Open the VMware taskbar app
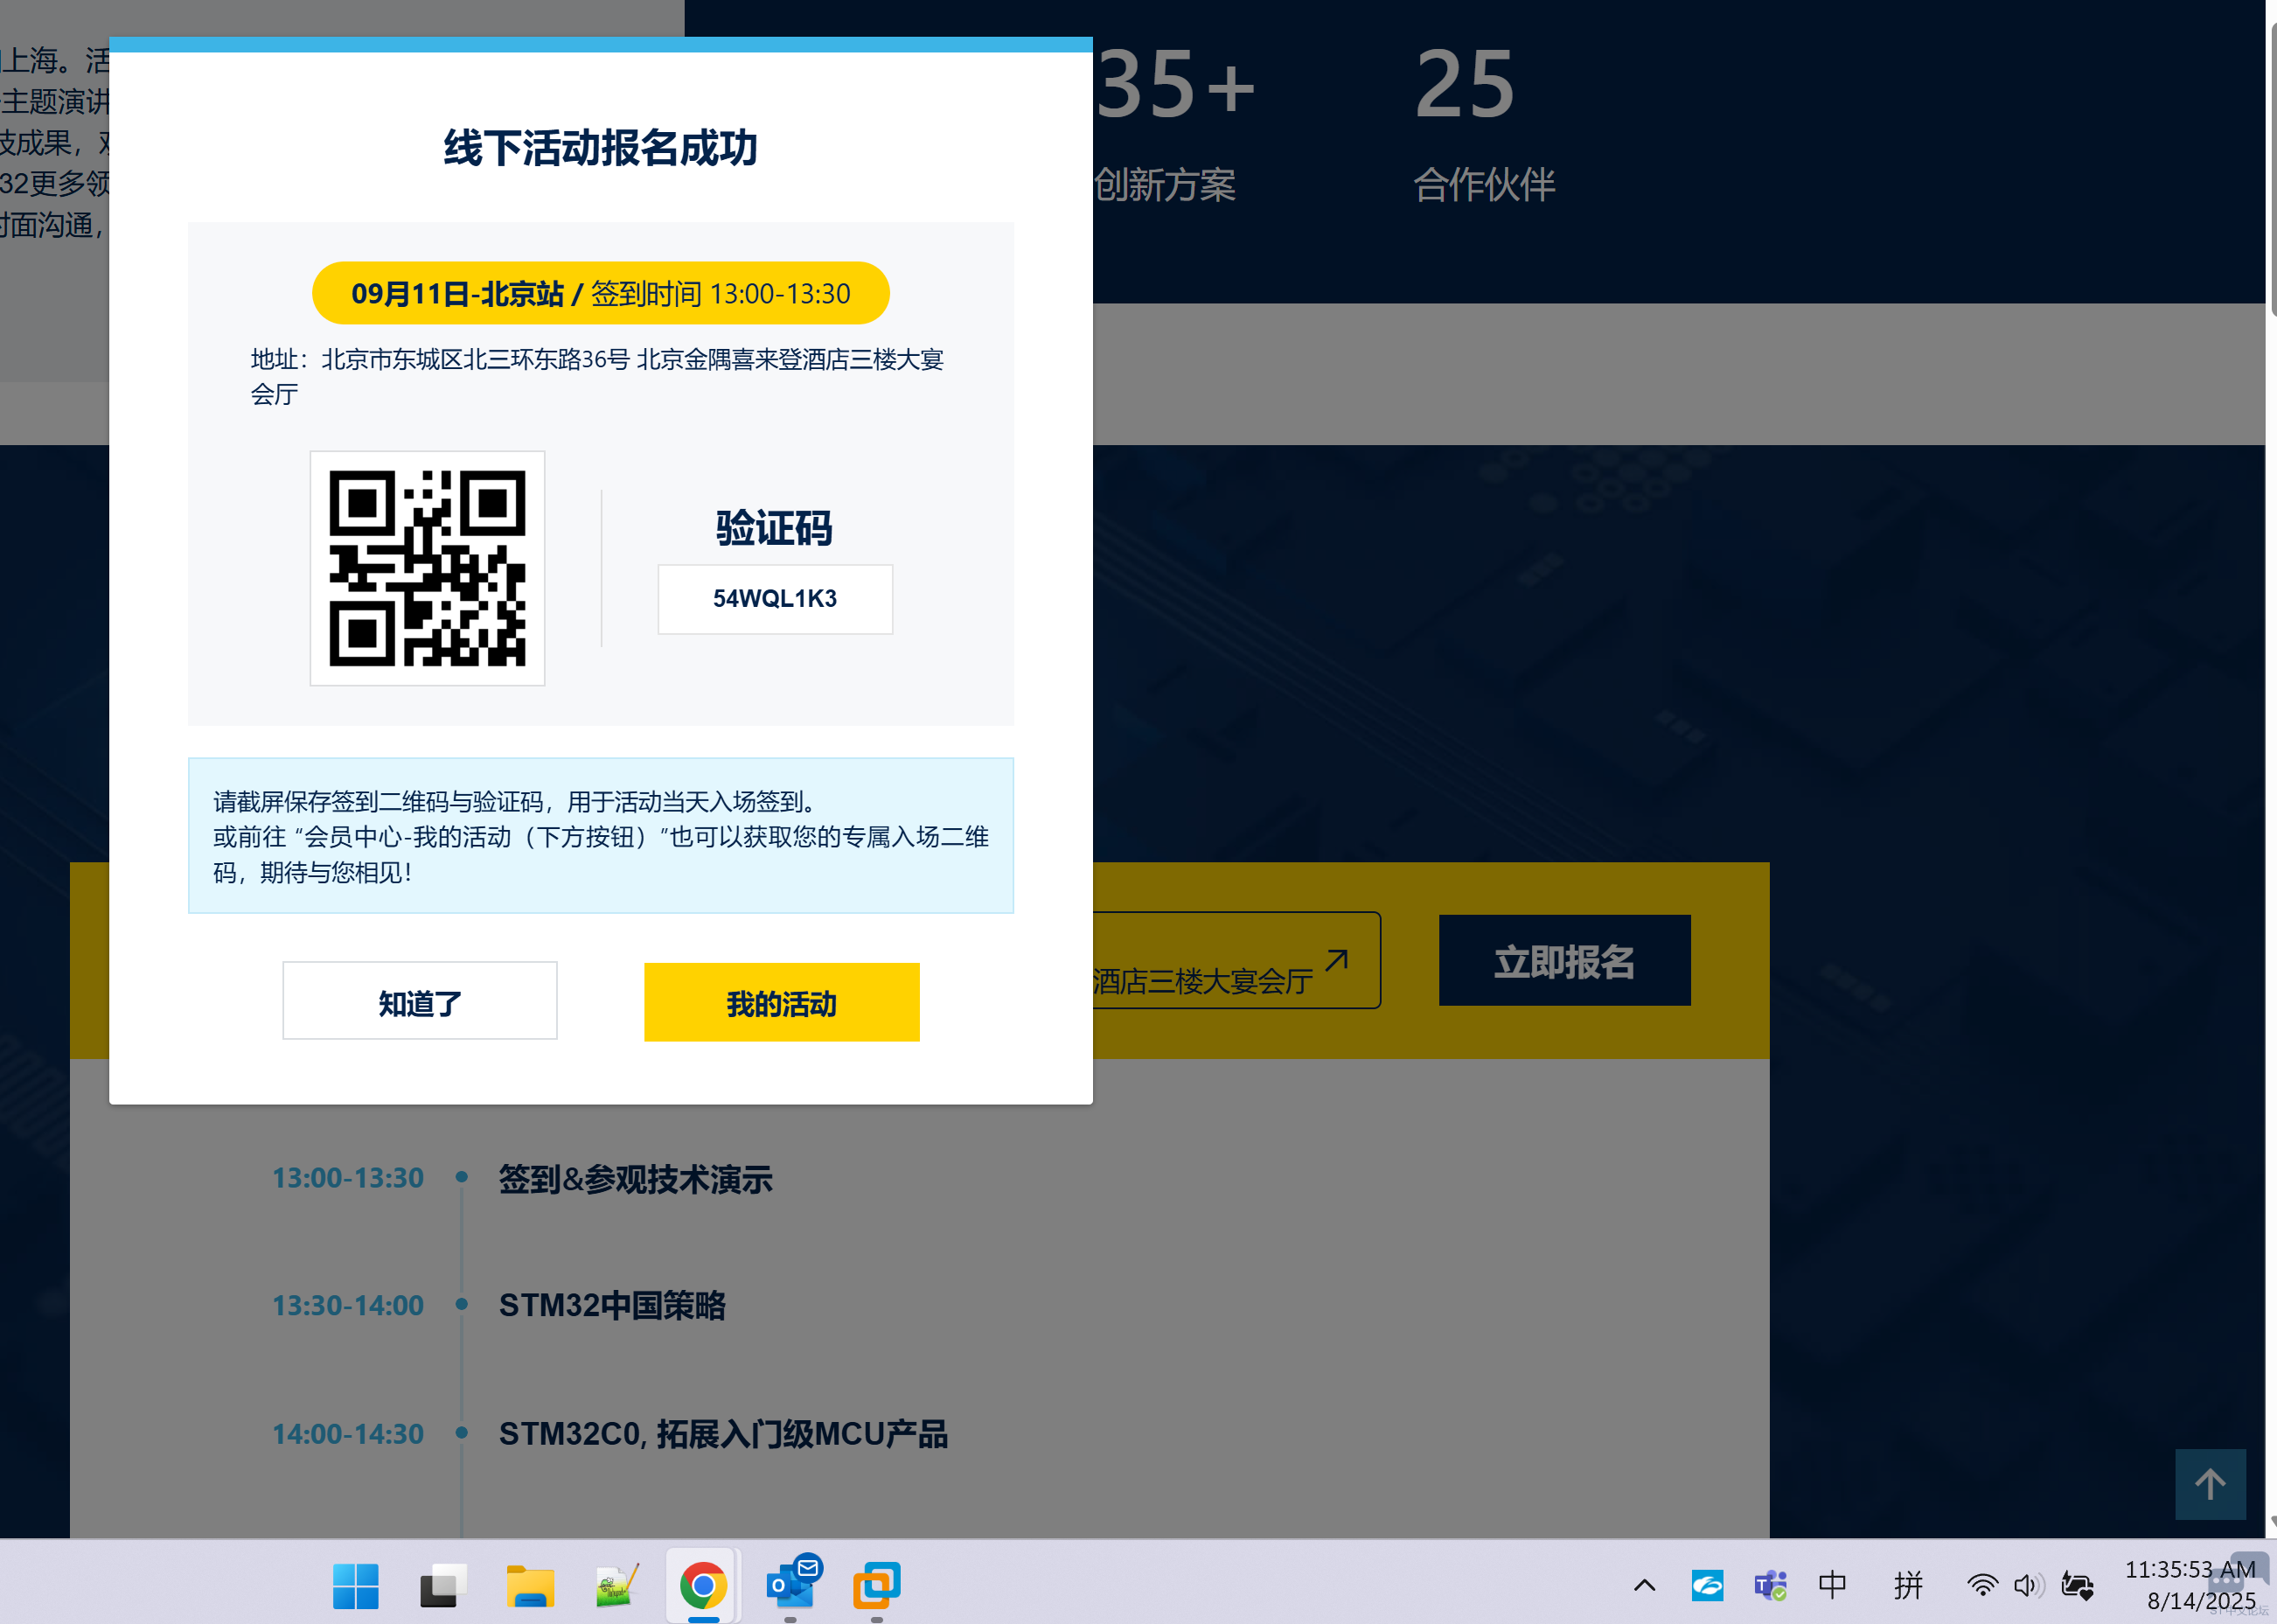2277x1624 pixels. (877, 1586)
